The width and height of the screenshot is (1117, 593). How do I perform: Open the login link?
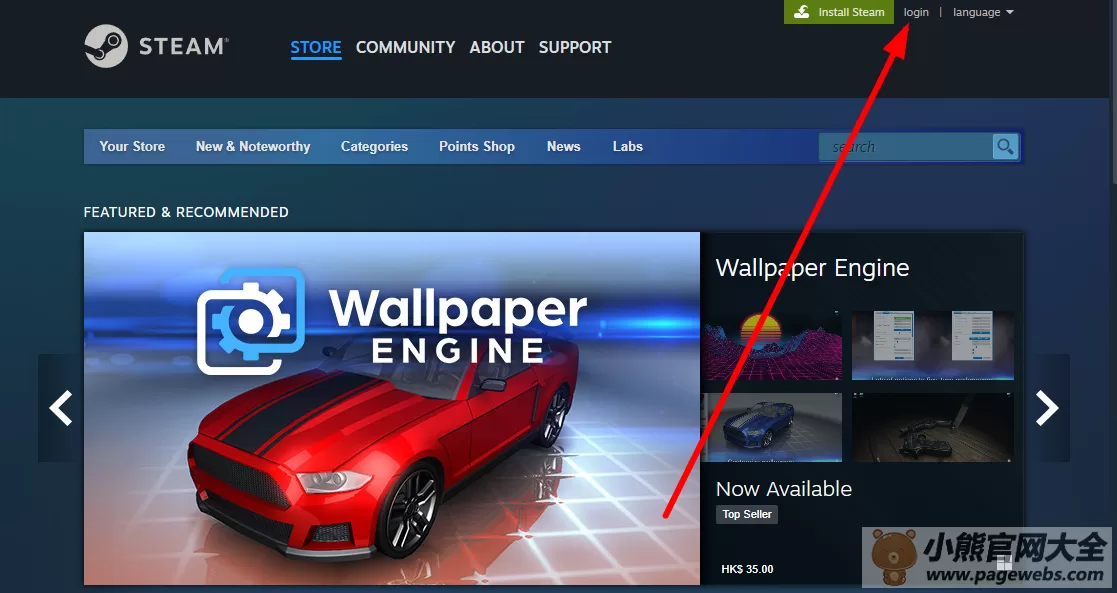click(916, 12)
